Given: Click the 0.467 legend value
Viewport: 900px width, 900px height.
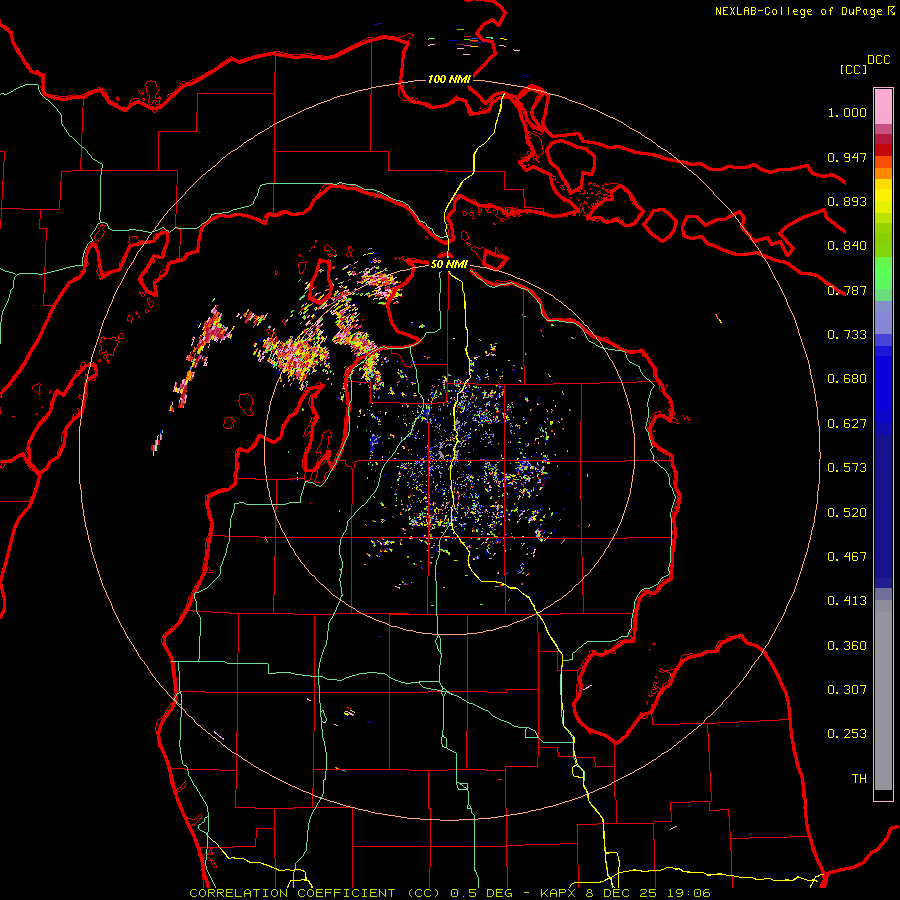Looking at the screenshot, I should pos(847,557).
